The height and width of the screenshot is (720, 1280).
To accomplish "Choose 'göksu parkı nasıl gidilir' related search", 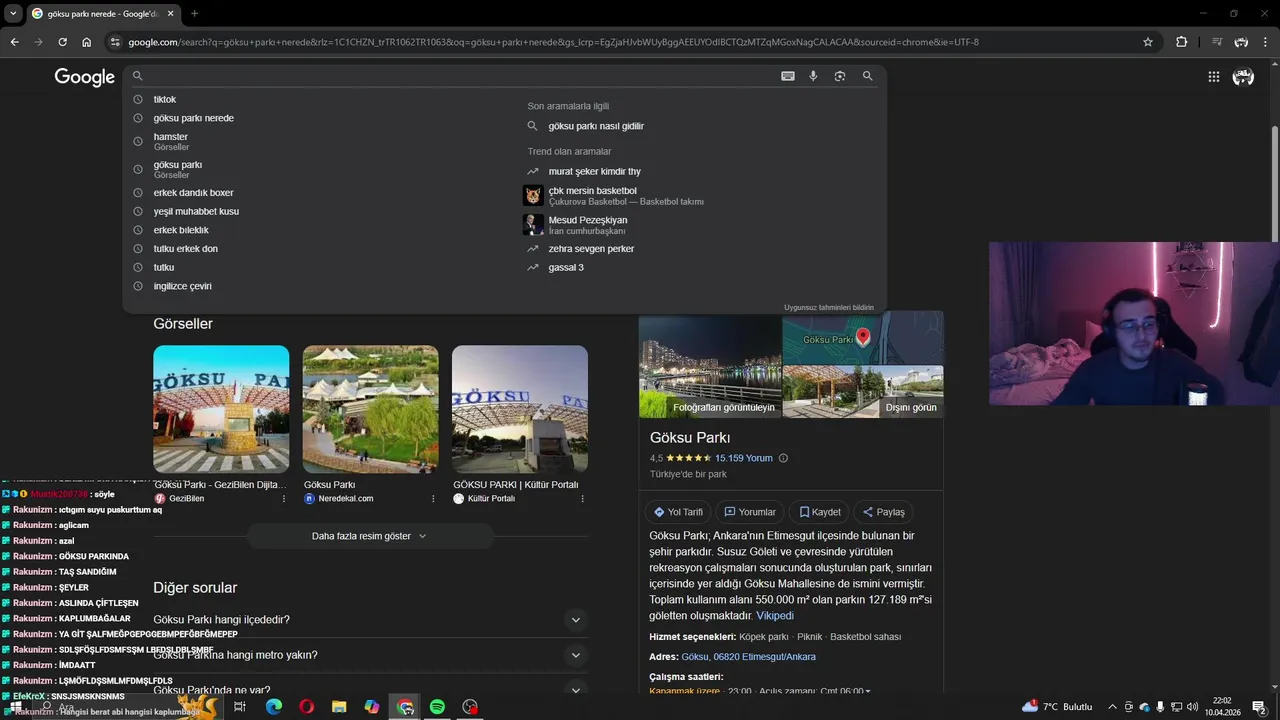I will (x=596, y=126).
